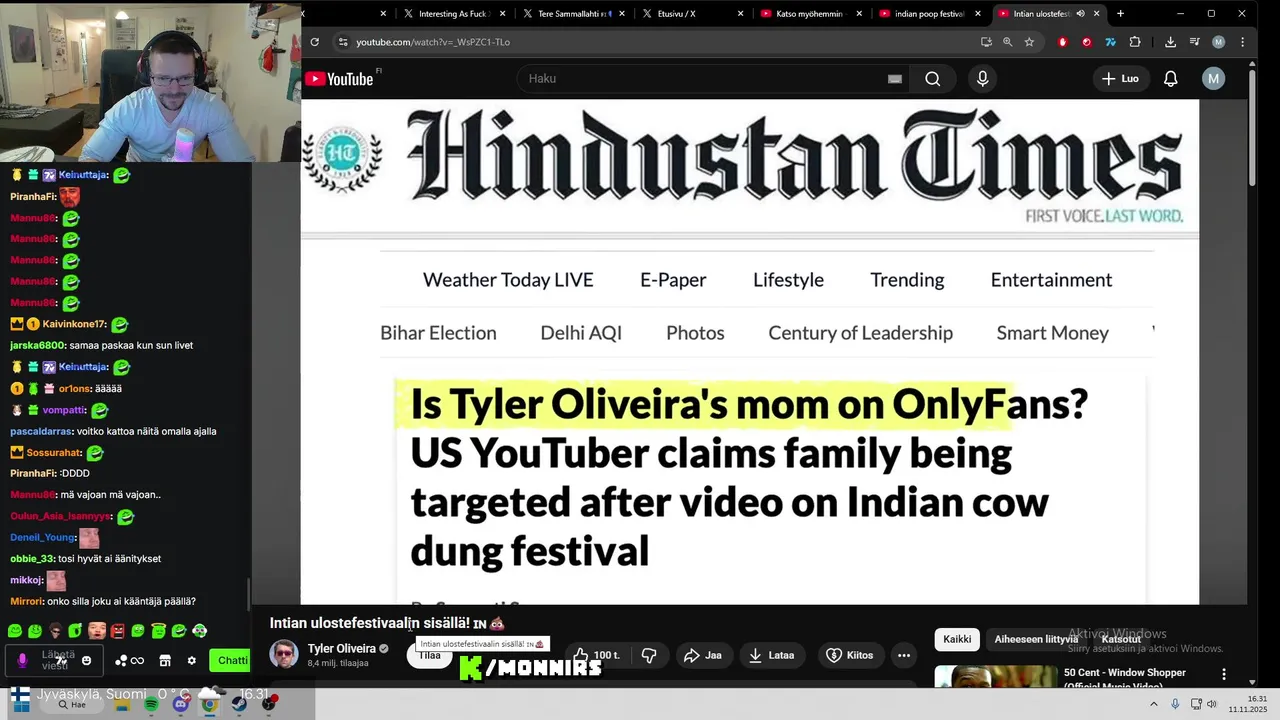Click the page scrollbar down arrow
The image size is (1280, 720).
pyautogui.click(x=1252, y=682)
